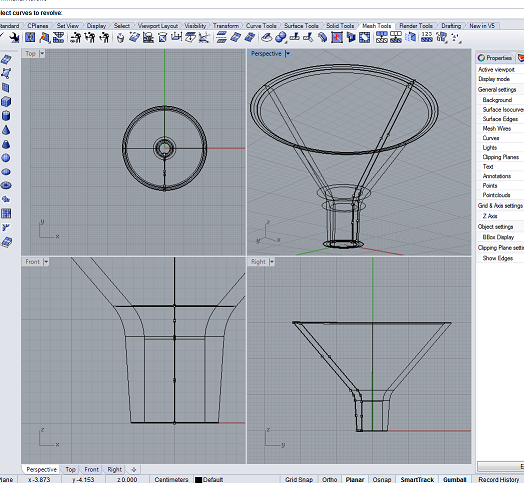524x483 pixels.
Task: Click the Top viewport title label
Action: (x=30, y=53)
